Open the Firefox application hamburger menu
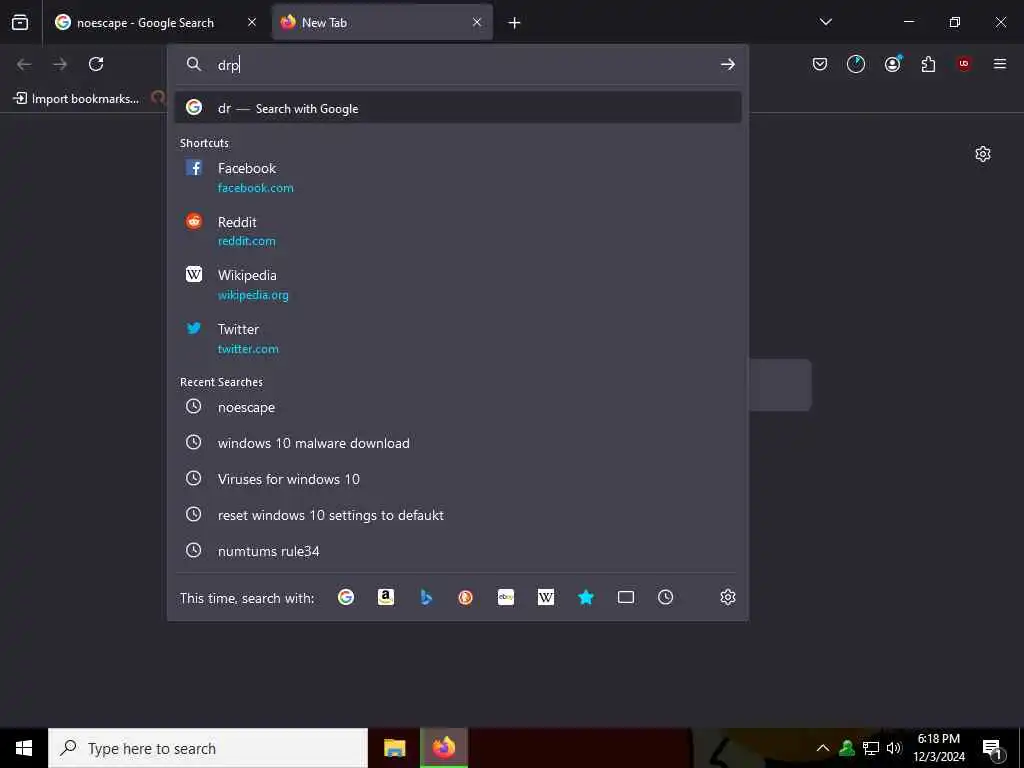Image resolution: width=1024 pixels, height=768 pixels. coord(1000,64)
